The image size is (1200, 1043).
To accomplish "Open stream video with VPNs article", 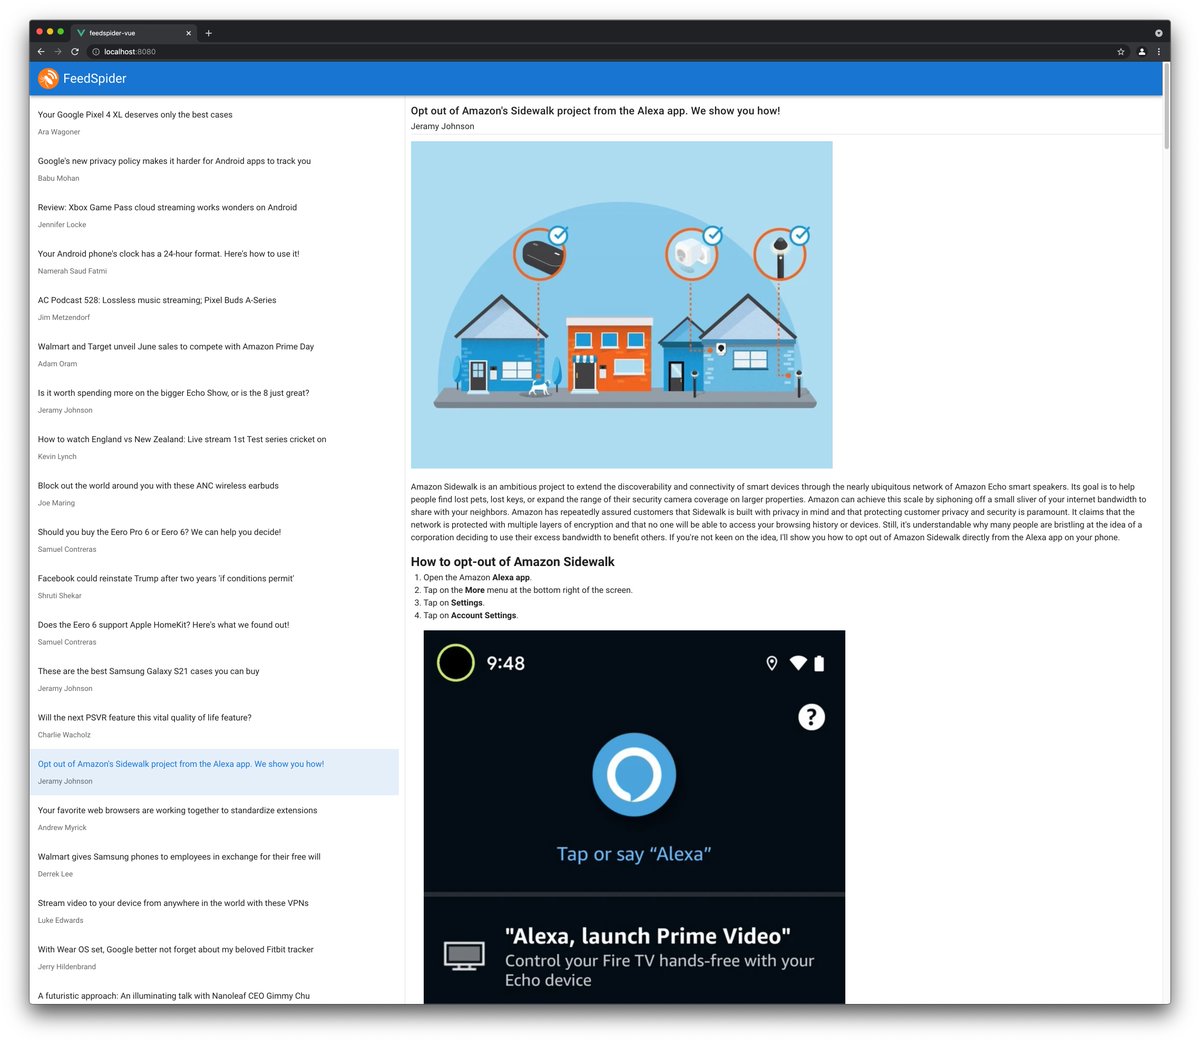I will pyautogui.click(x=214, y=911).
